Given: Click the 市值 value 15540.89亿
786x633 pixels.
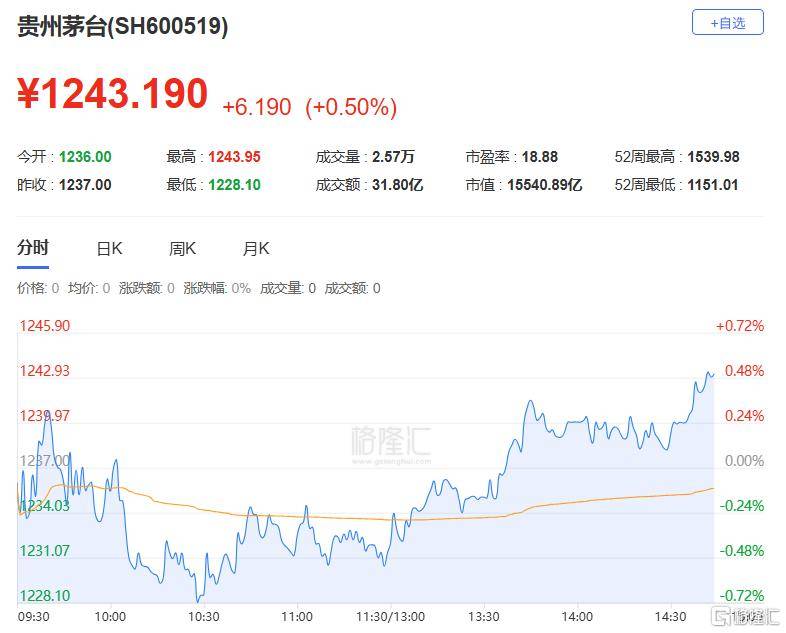Looking at the screenshot, I should [545, 185].
